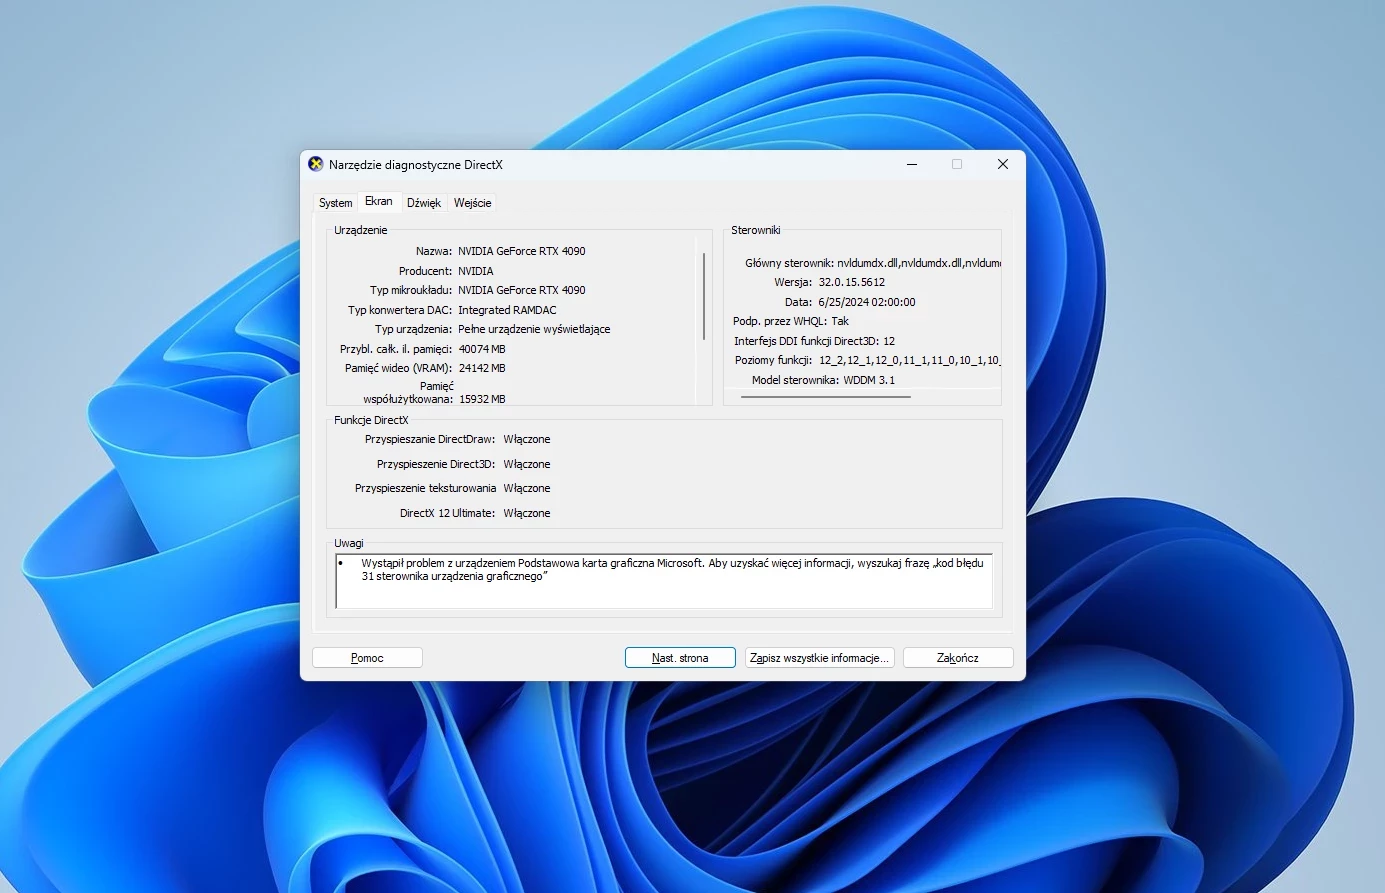Go to next page with Nast. strona

[x=680, y=658]
